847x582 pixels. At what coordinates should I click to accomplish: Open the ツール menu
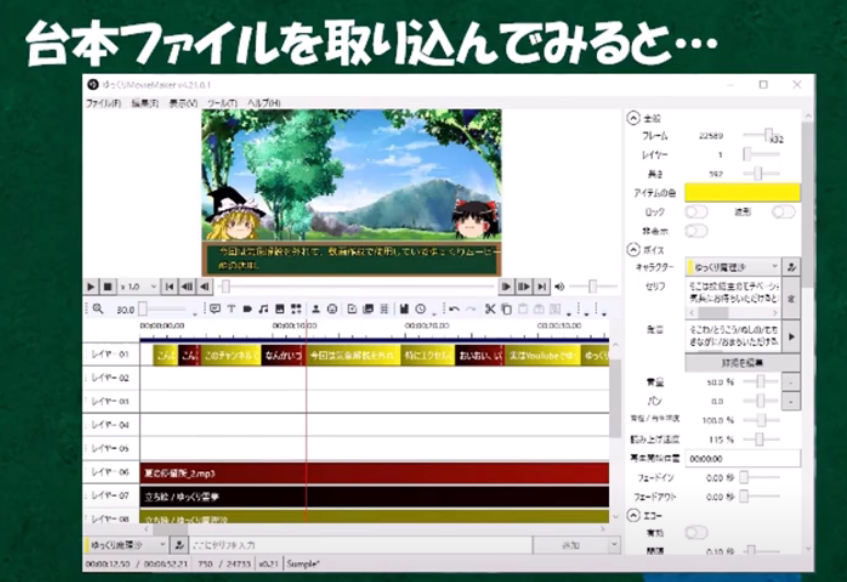pyautogui.click(x=223, y=103)
